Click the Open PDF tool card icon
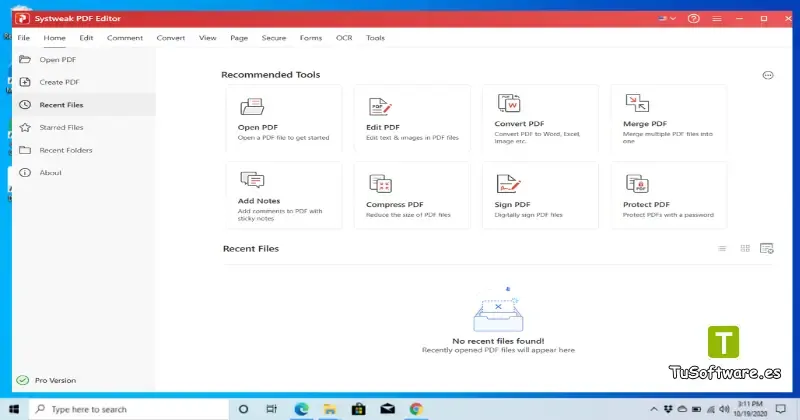The width and height of the screenshot is (800, 420). pos(252,106)
